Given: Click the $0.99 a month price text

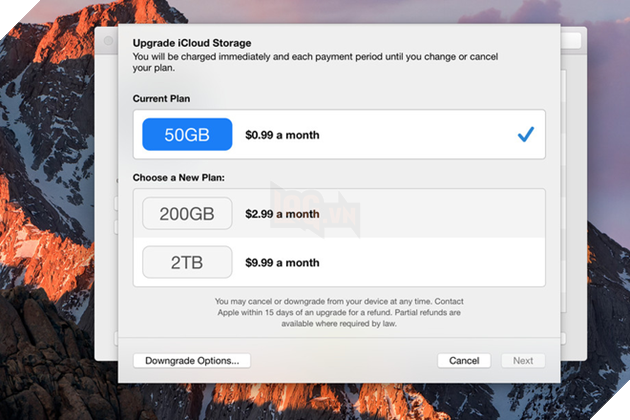Looking at the screenshot, I should (282, 135).
